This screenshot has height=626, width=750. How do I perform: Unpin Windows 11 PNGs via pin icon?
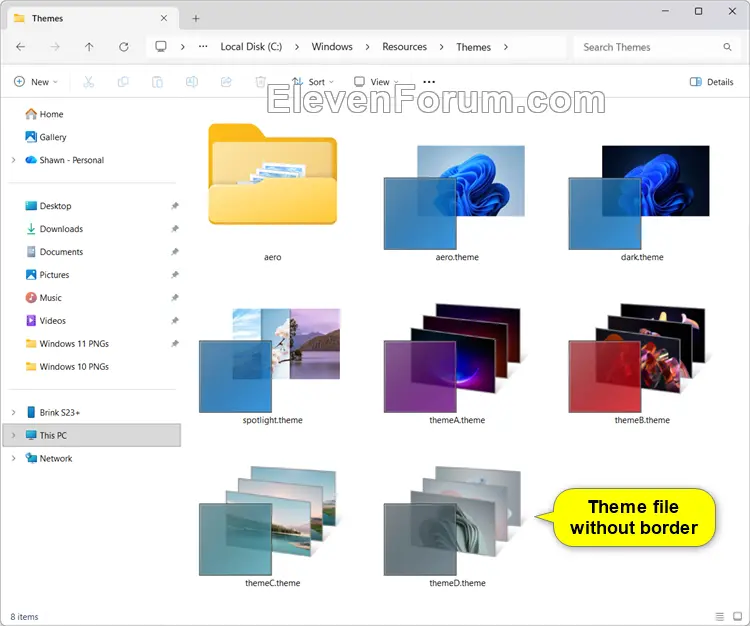tap(175, 343)
